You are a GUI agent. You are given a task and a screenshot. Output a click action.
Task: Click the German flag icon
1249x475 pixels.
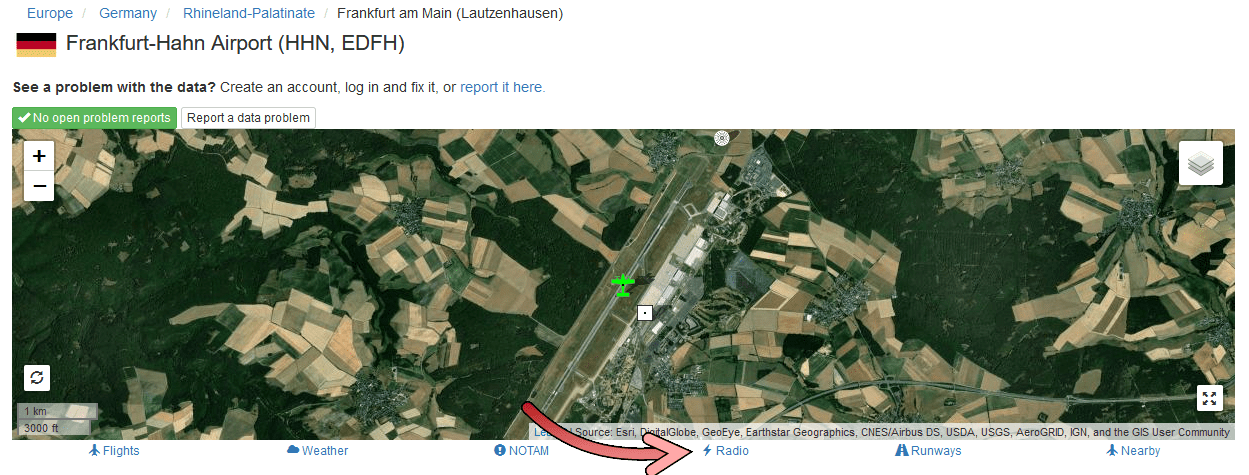point(36,44)
